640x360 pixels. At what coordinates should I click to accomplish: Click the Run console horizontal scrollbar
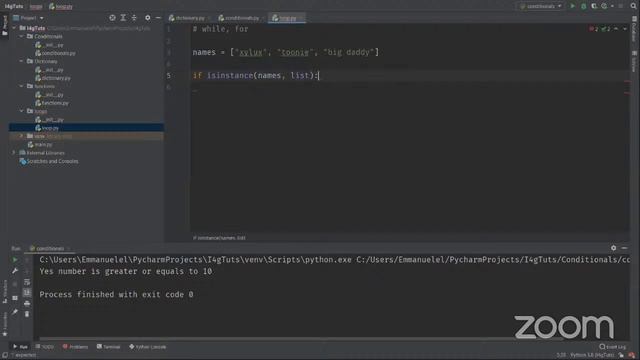301,338
